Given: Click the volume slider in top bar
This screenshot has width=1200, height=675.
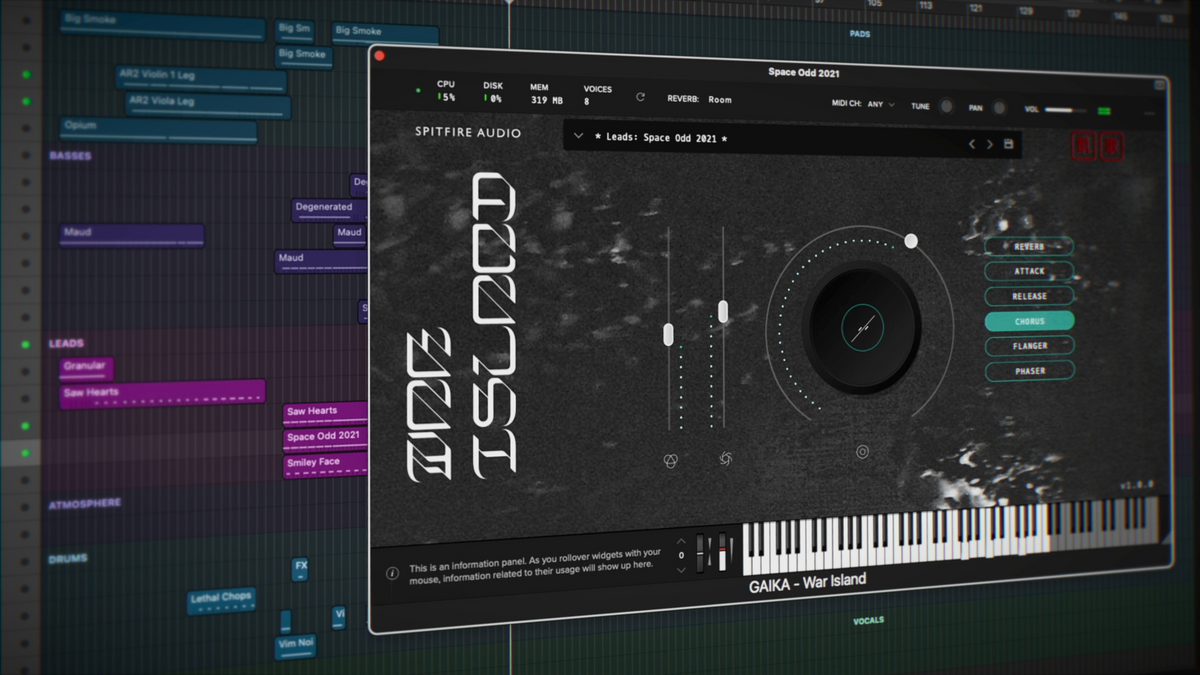Looking at the screenshot, I should (1065, 109).
